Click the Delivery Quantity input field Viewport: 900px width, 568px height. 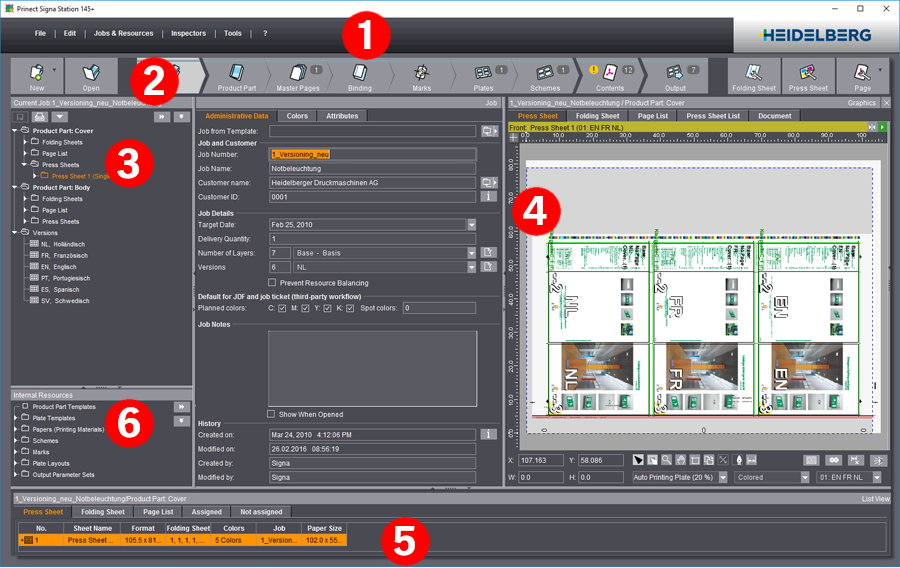pos(370,239)
